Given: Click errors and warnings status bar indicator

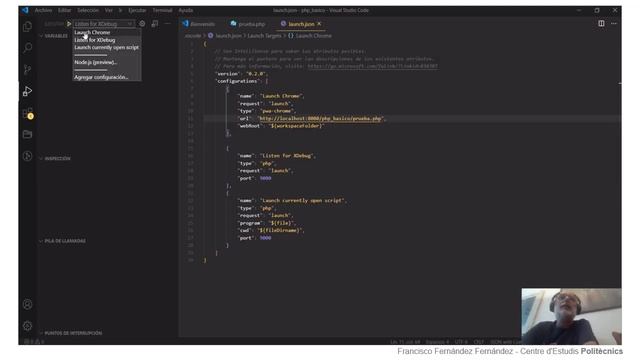Looking at the screenshot, I should point(34,341).
